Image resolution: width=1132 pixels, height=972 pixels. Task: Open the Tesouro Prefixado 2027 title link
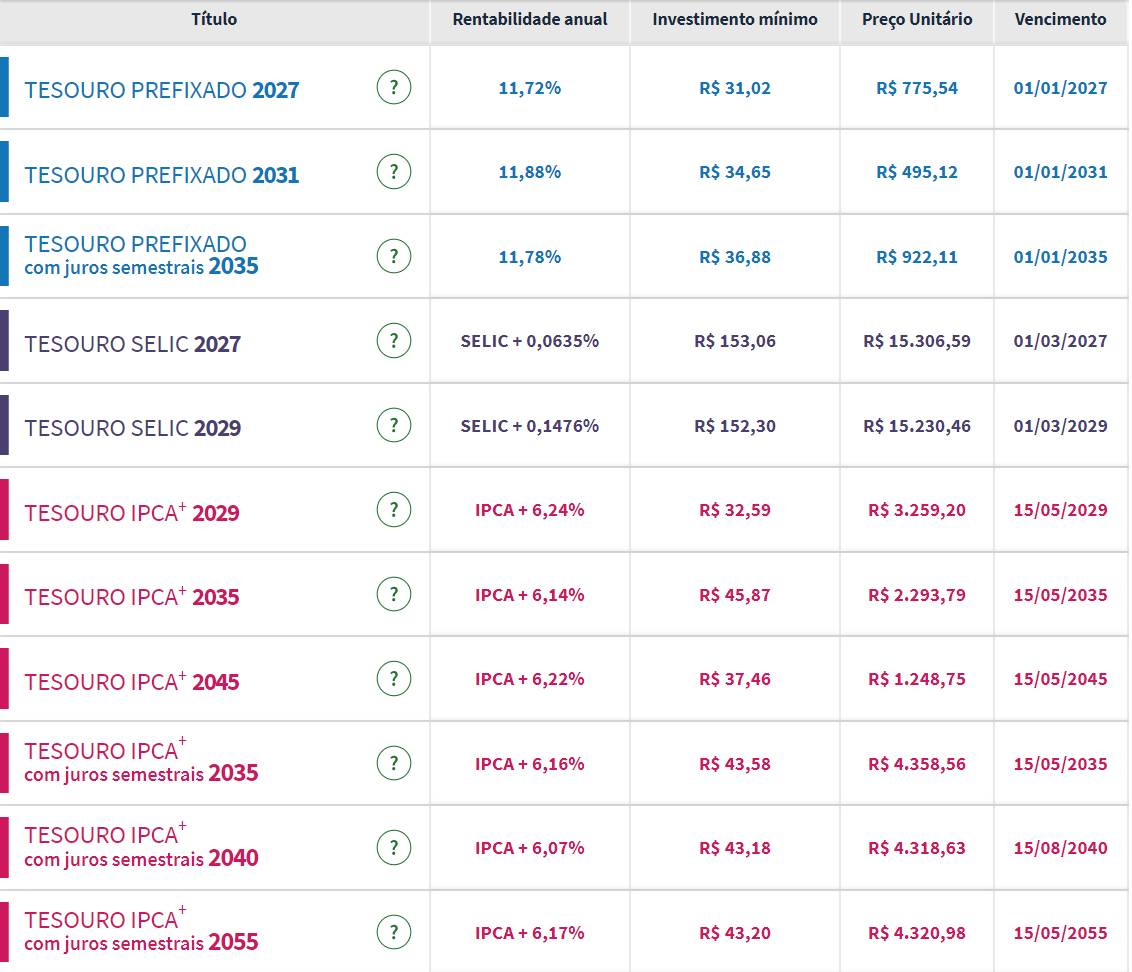tap(162, 90)
